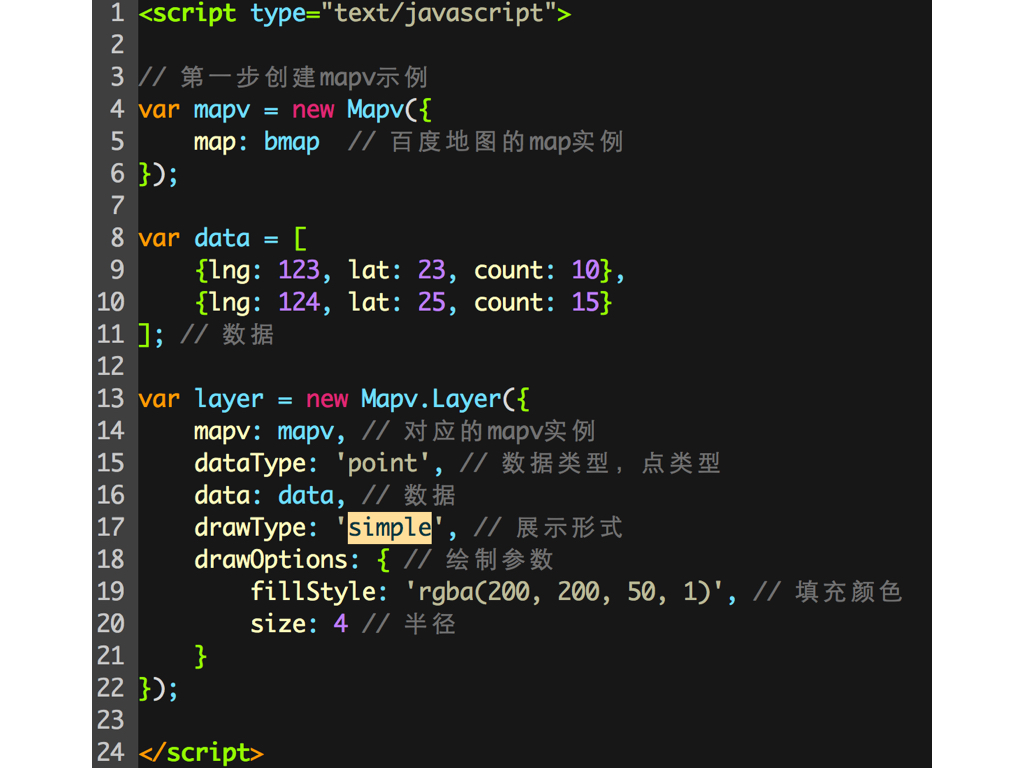Click line number 24 in the gutter
Screen dimensions: 1024x768
click(x=110, y=752)
